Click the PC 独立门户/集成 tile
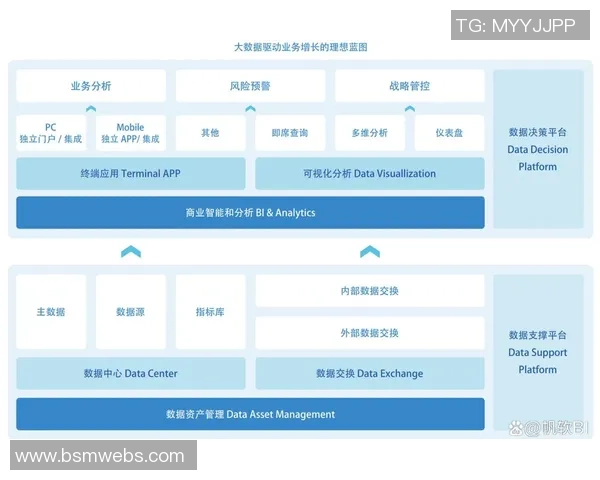Image resolution: width=600 pixels, height=480 pixels. 51,133
